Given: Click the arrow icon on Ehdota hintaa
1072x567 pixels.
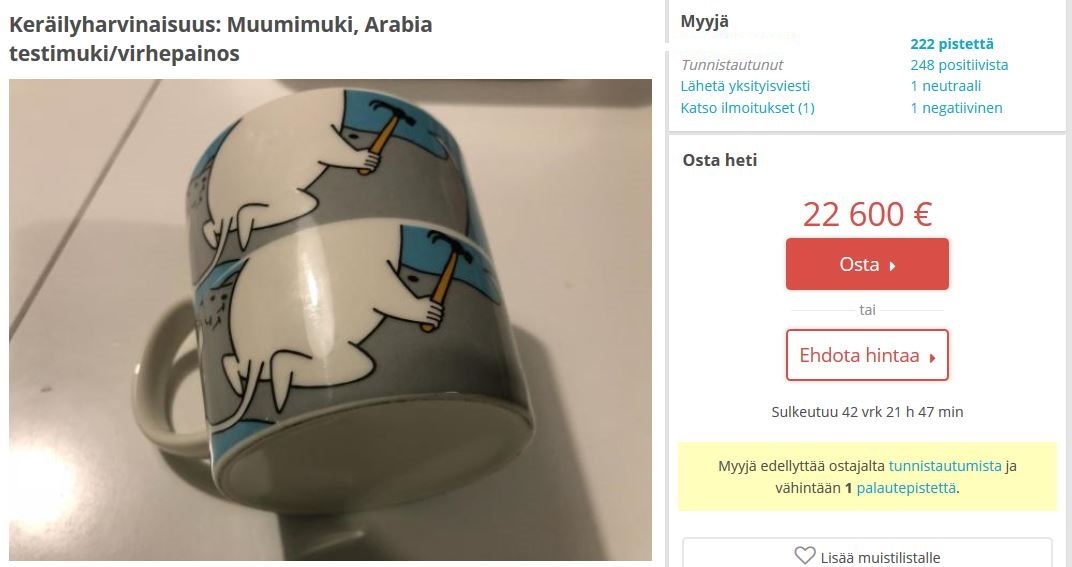Looking at the screenshot, I should [932, 357].
